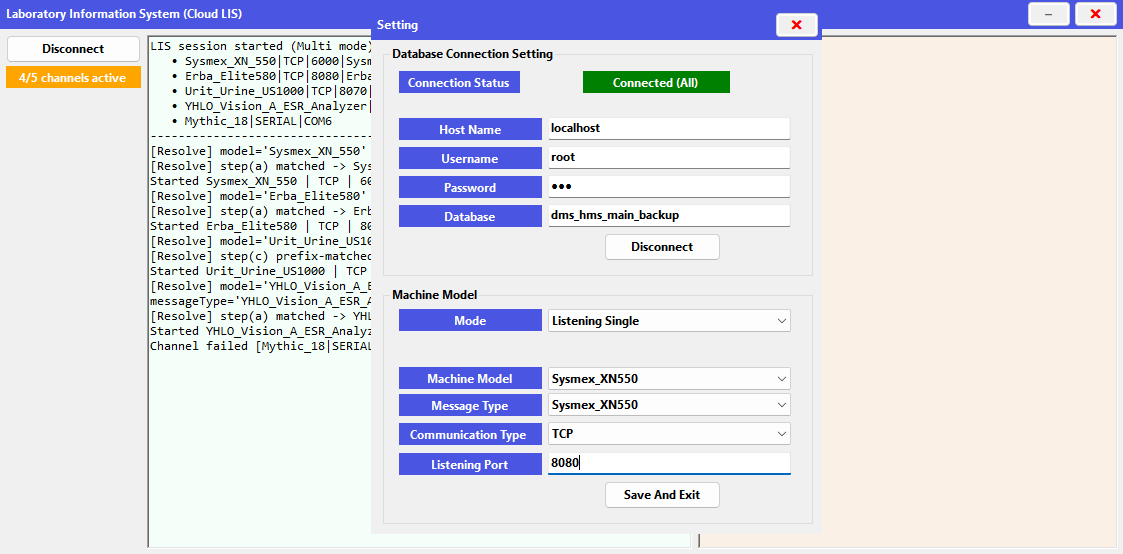The image size is (1123, 554).
Task: Open the Machine Model dropdown
Action: 669,379
